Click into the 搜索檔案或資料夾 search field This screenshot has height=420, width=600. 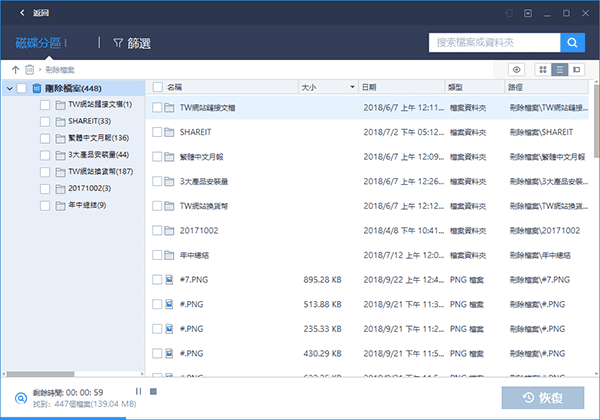click(x=493, y=43)
